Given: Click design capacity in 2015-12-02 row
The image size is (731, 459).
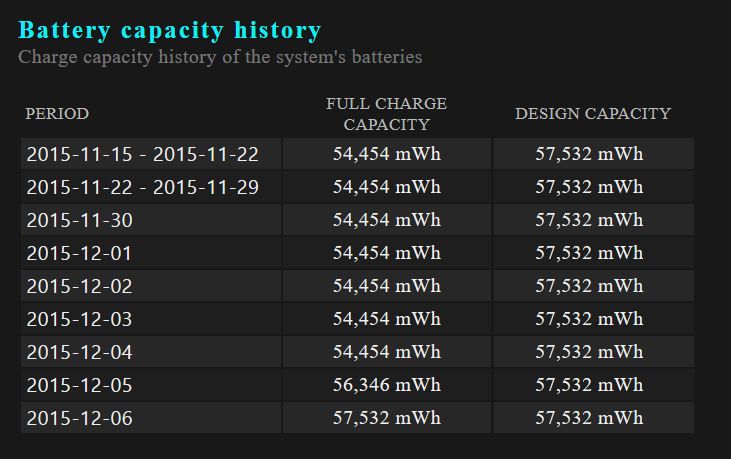Looking at the screenshot, I should [x=594, y=286].
